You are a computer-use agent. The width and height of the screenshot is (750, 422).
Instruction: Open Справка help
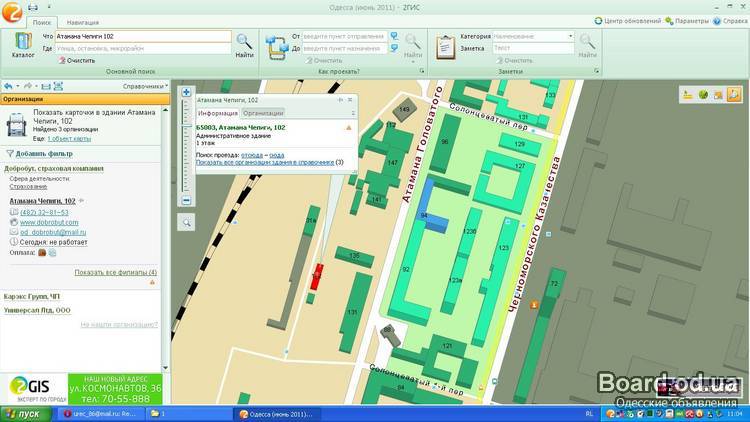tap(730, 21)
